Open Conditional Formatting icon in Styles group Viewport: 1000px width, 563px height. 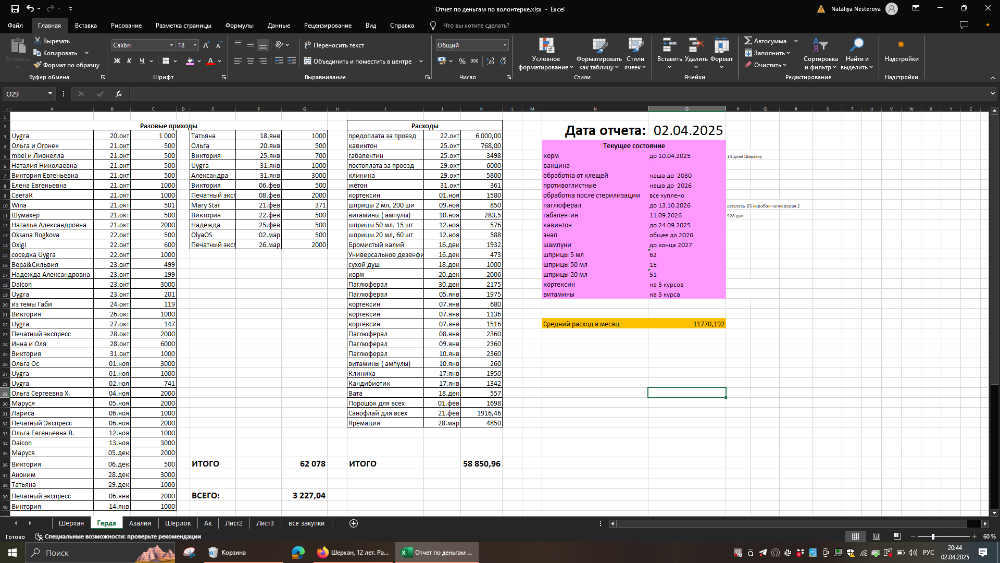pos(546,44)
